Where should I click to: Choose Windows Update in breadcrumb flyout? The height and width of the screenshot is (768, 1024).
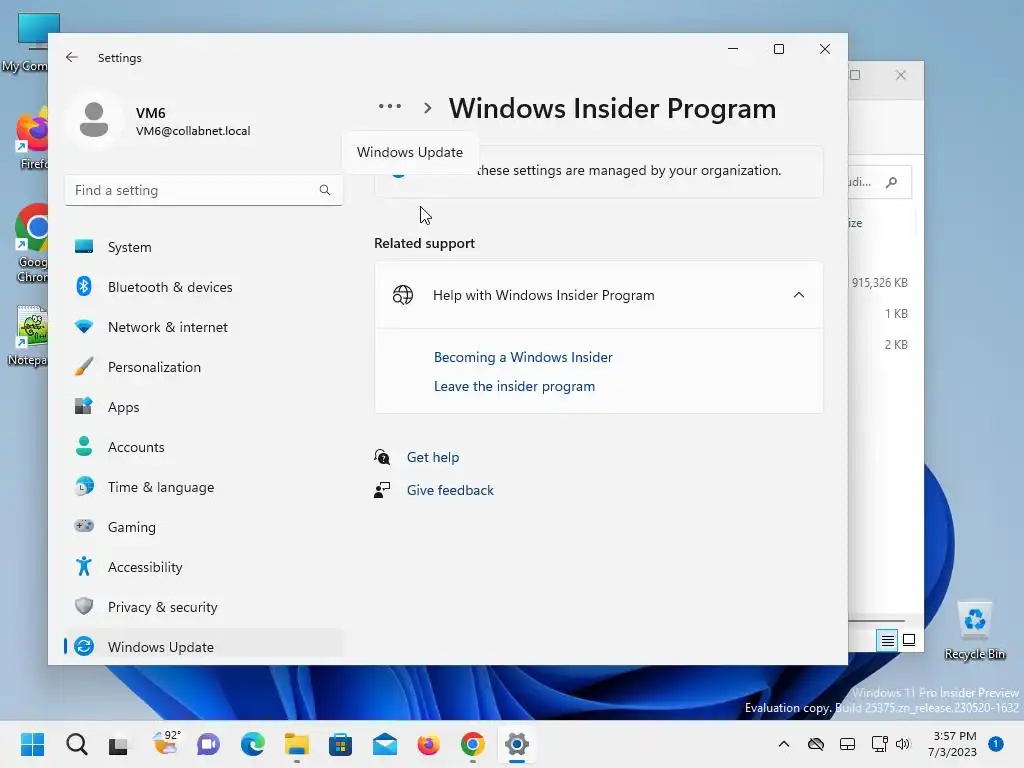click(409, 152)
